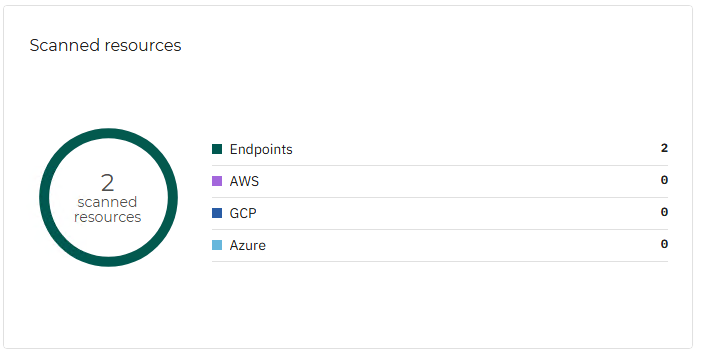
Task: Click the dark green Endpoints legend swatch
Action: [217, 149]
